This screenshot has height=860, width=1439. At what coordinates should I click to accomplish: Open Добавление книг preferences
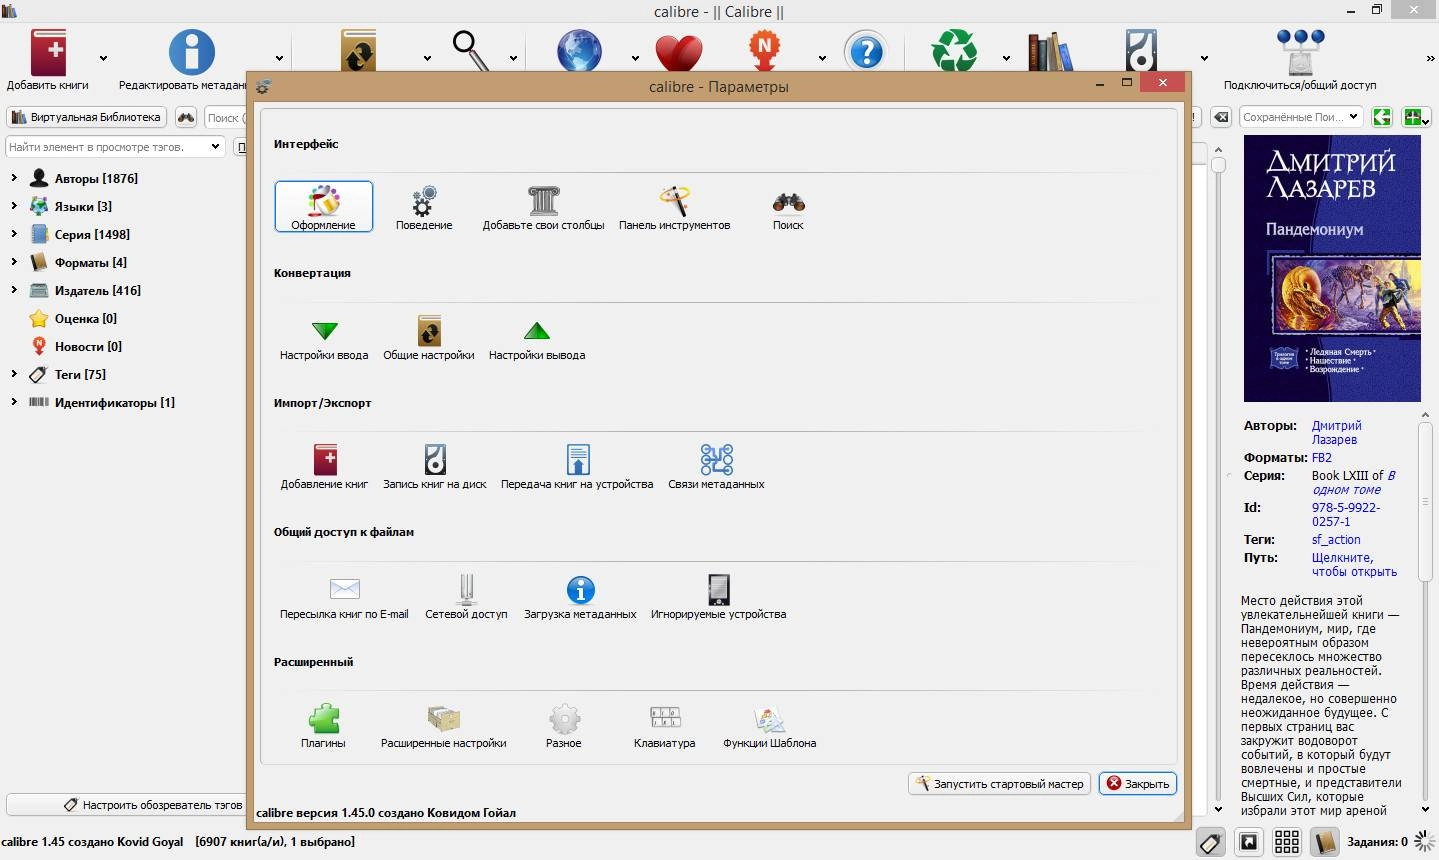(x=324, y=466)
